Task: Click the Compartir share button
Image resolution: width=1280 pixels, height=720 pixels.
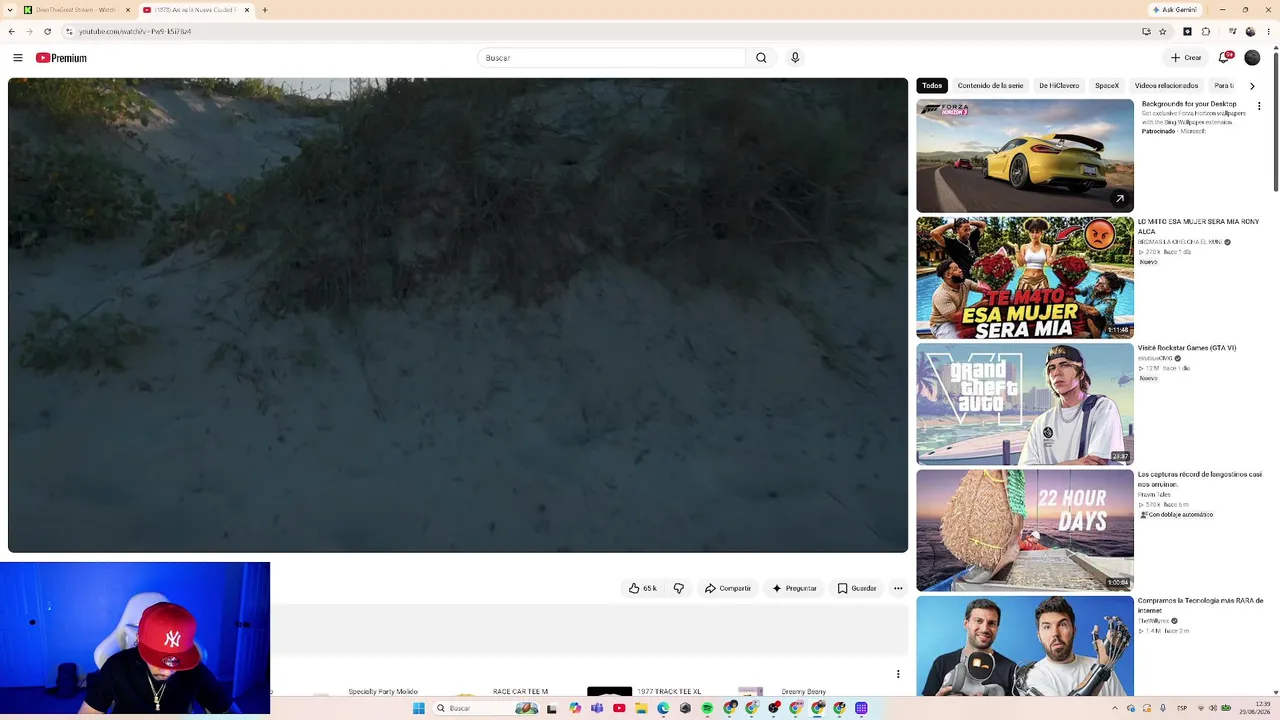Action: click(728, 588)
